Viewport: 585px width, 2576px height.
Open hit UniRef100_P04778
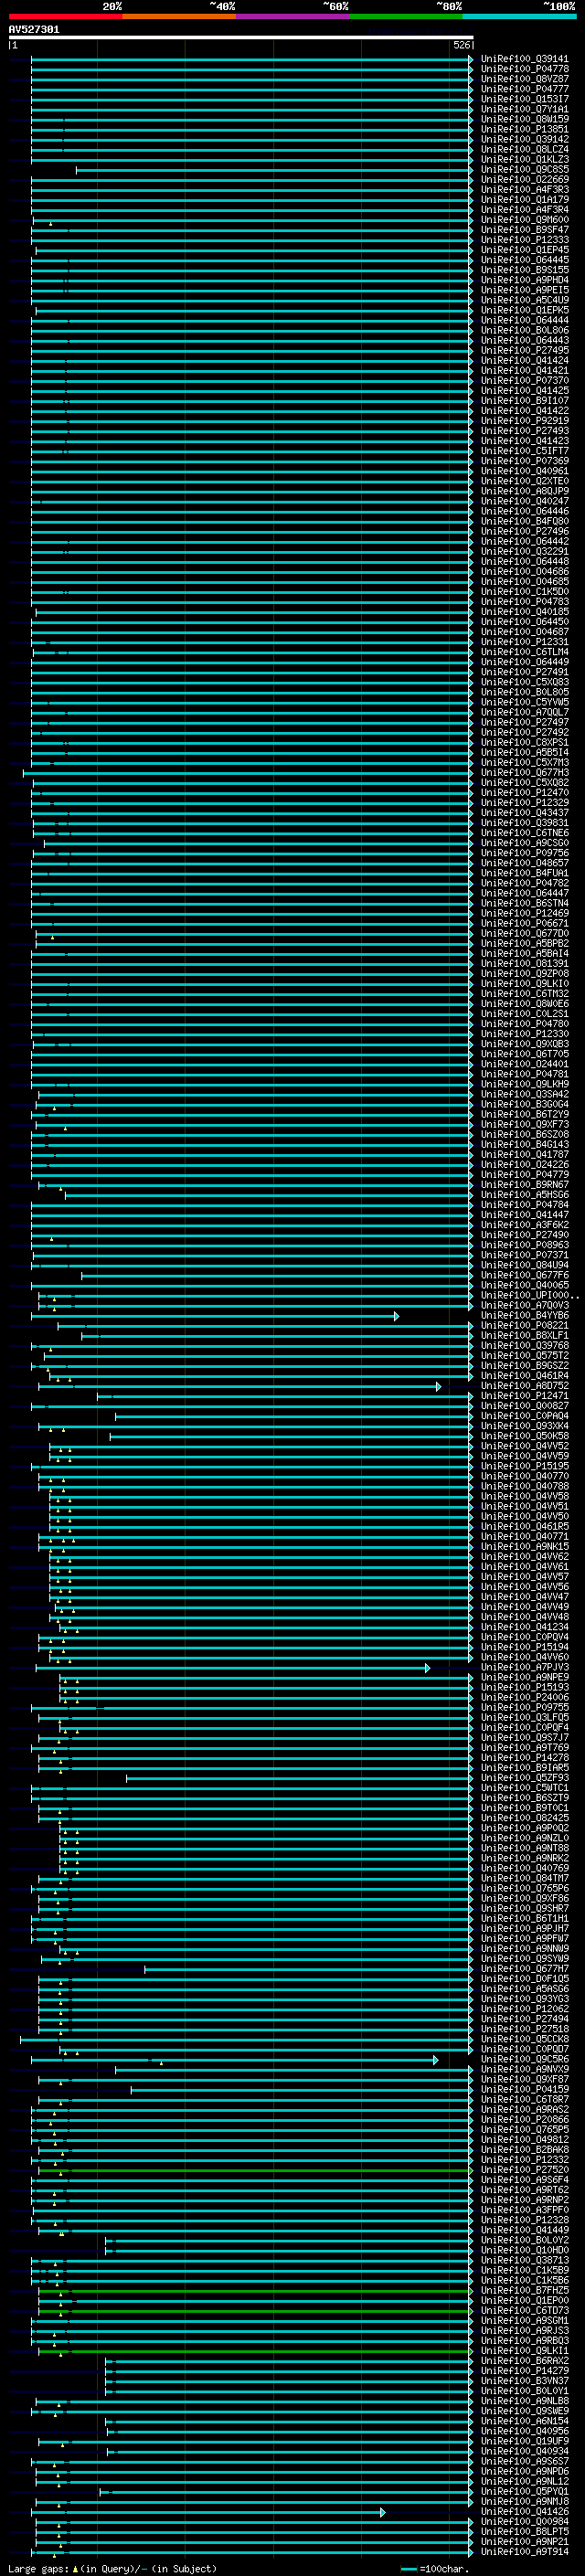[525, 69]
